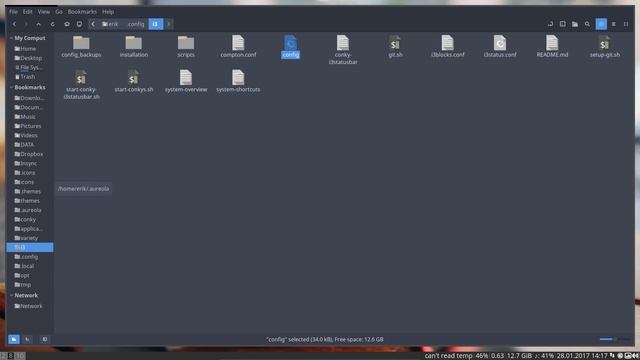Open a new terminal/split pane icon
This screenshot has height=360, width=640.
point(562,24)
